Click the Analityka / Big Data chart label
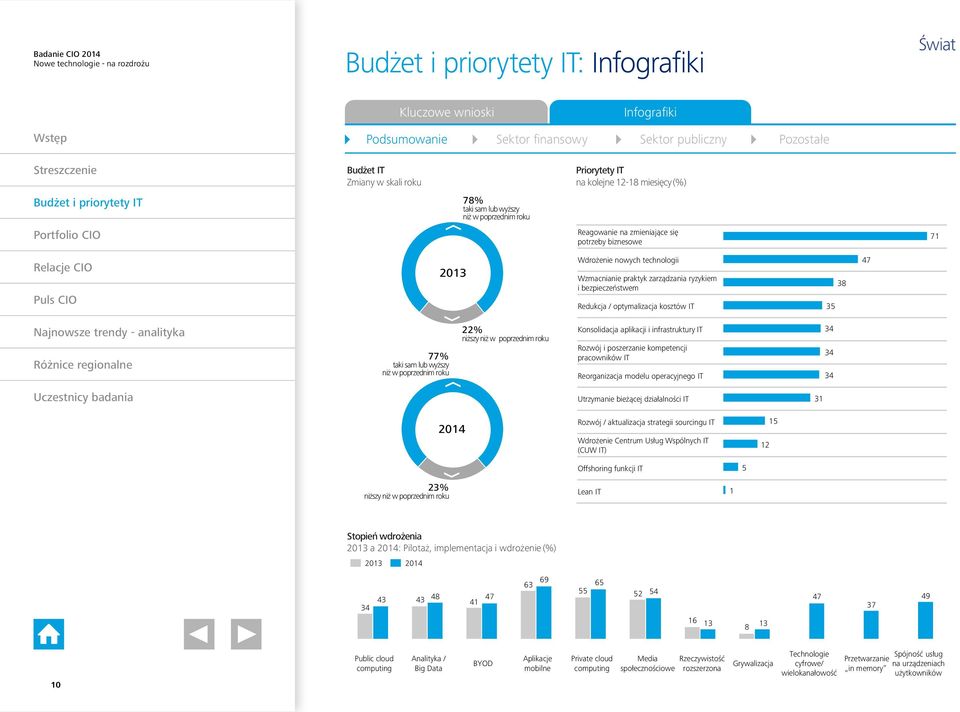 click(x=428, y=664)
